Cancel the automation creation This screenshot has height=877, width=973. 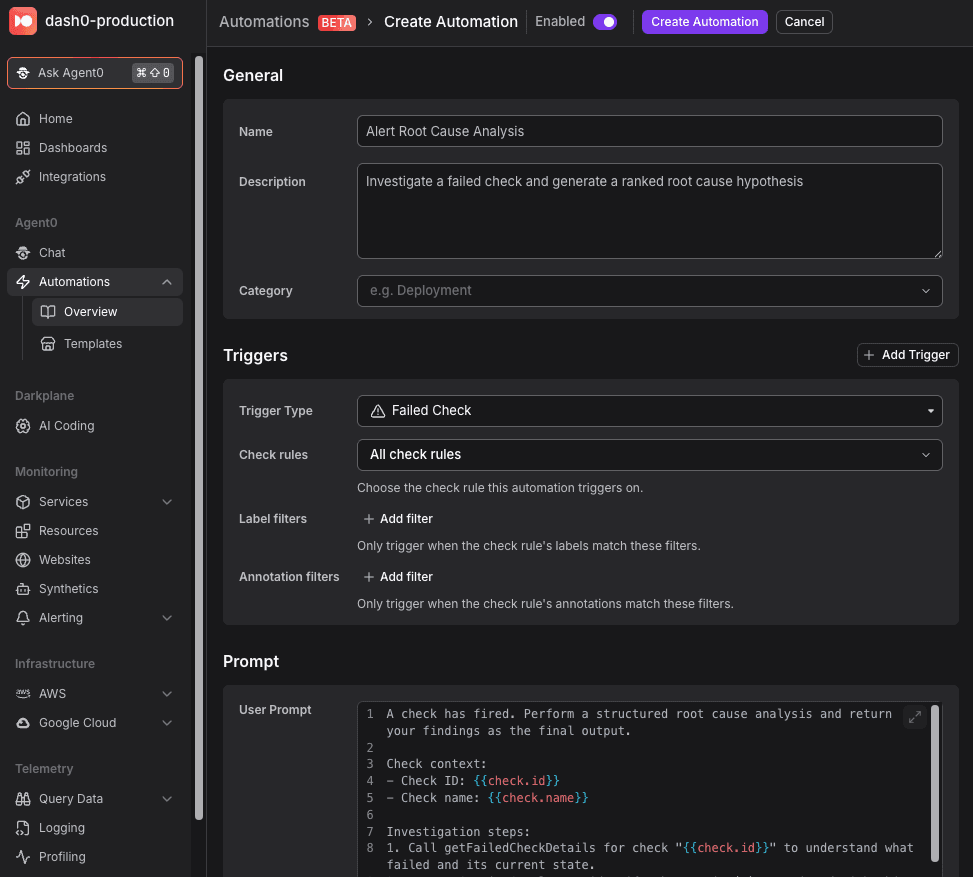tap(804, 22)
